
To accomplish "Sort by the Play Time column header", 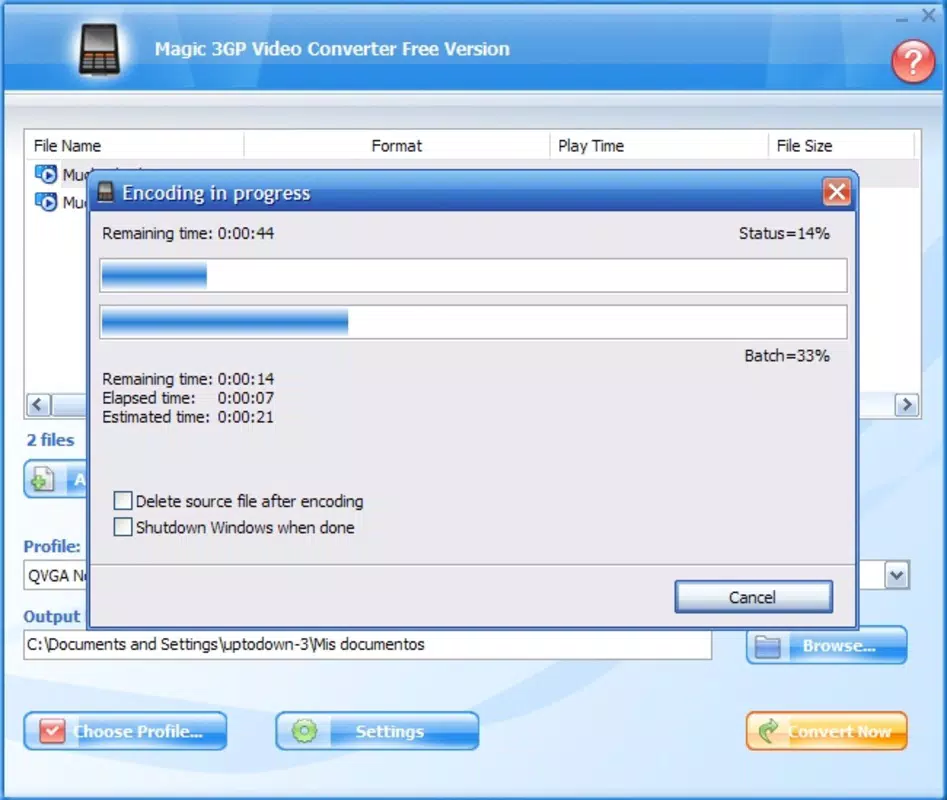I will [659, 146].
